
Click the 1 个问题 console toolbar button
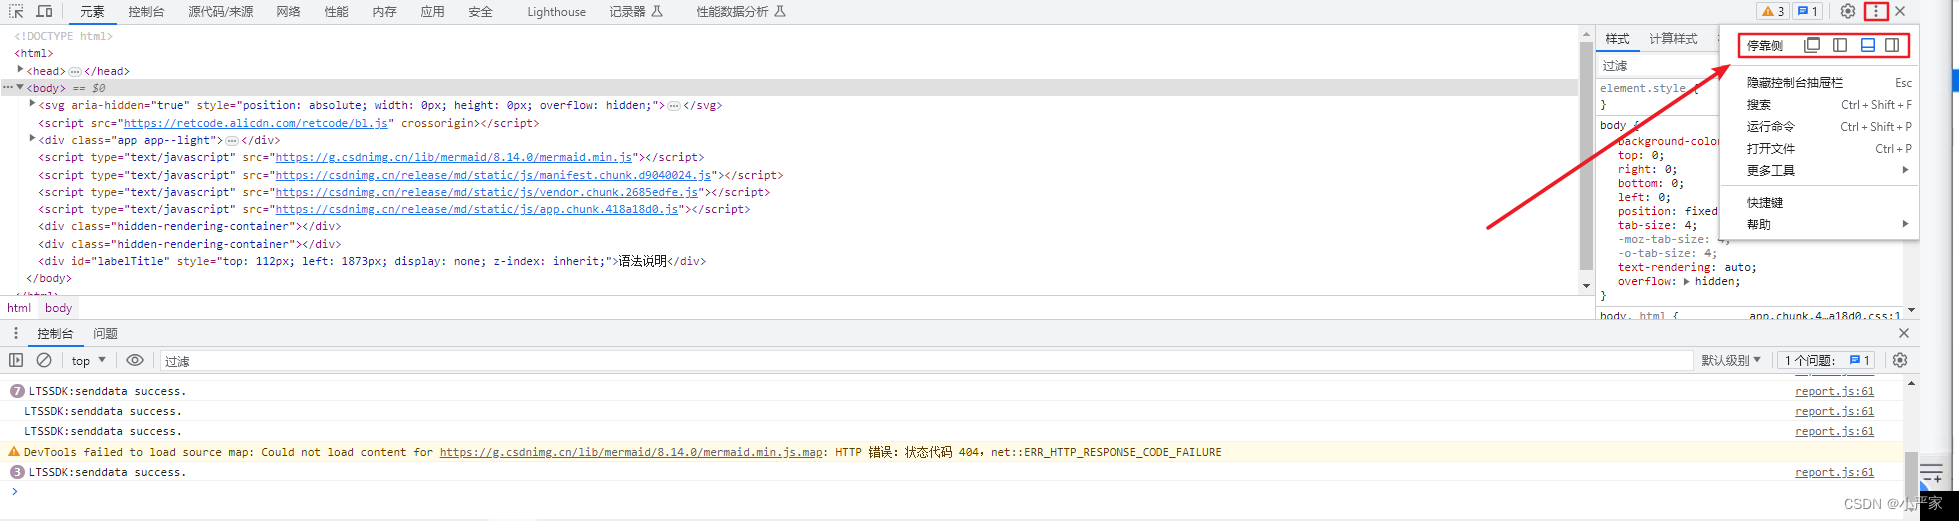[x=1827, y=360]
